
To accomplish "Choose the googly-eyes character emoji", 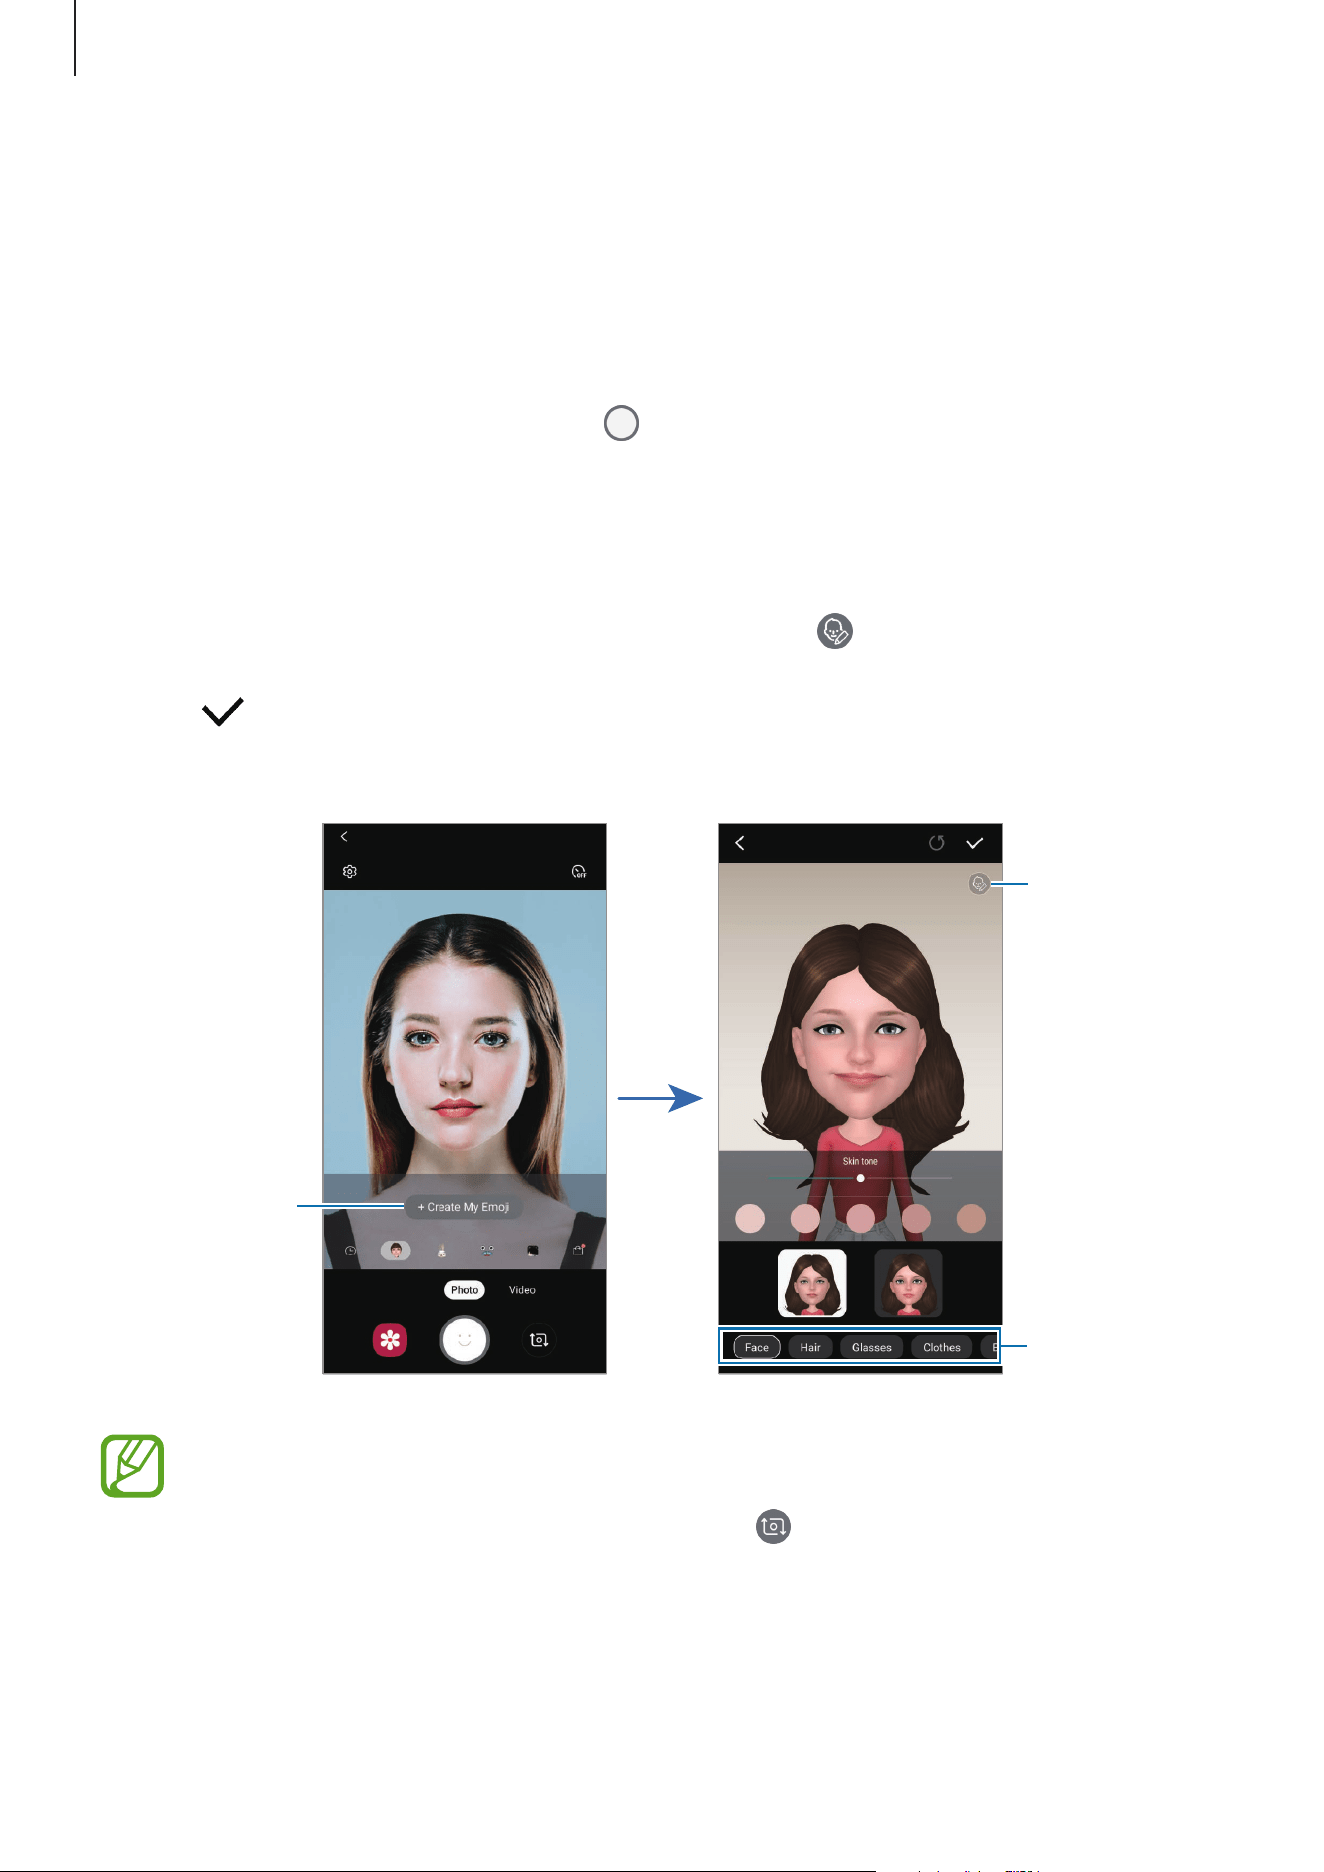I will click(487, 1251).
